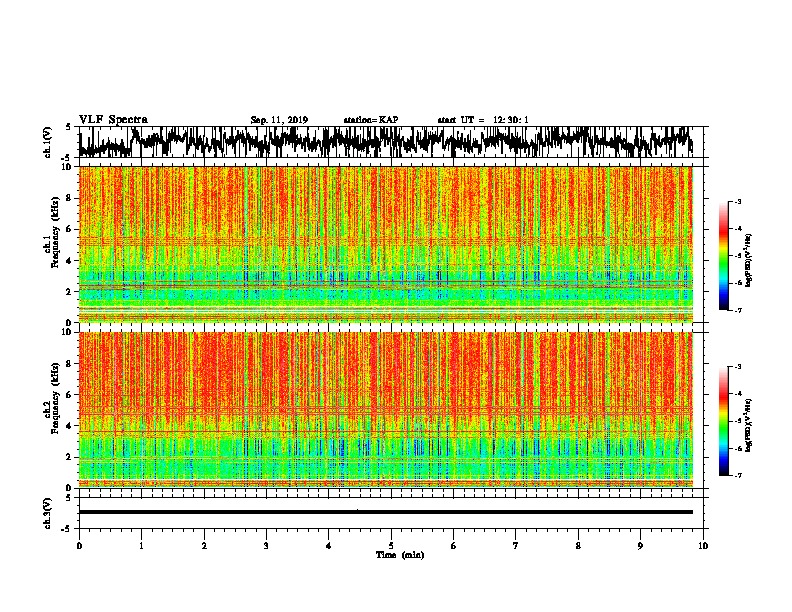792x612 pixels.
Task: Click the "-7" label on ch.2 color bar
Action: point(737,475)
